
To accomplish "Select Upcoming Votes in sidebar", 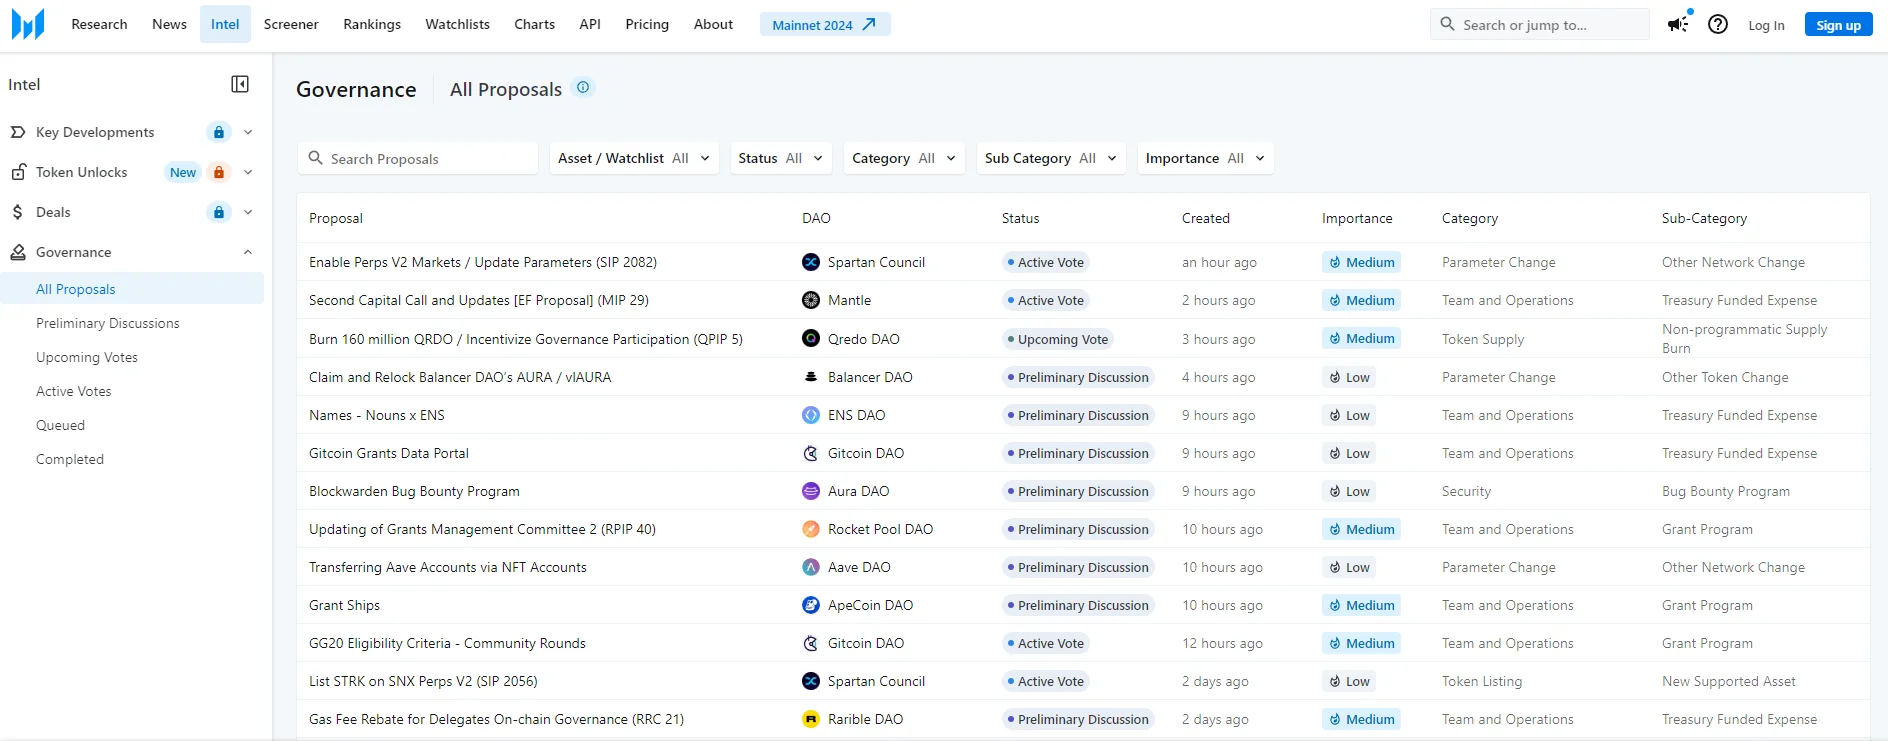I will coord(87,357).
